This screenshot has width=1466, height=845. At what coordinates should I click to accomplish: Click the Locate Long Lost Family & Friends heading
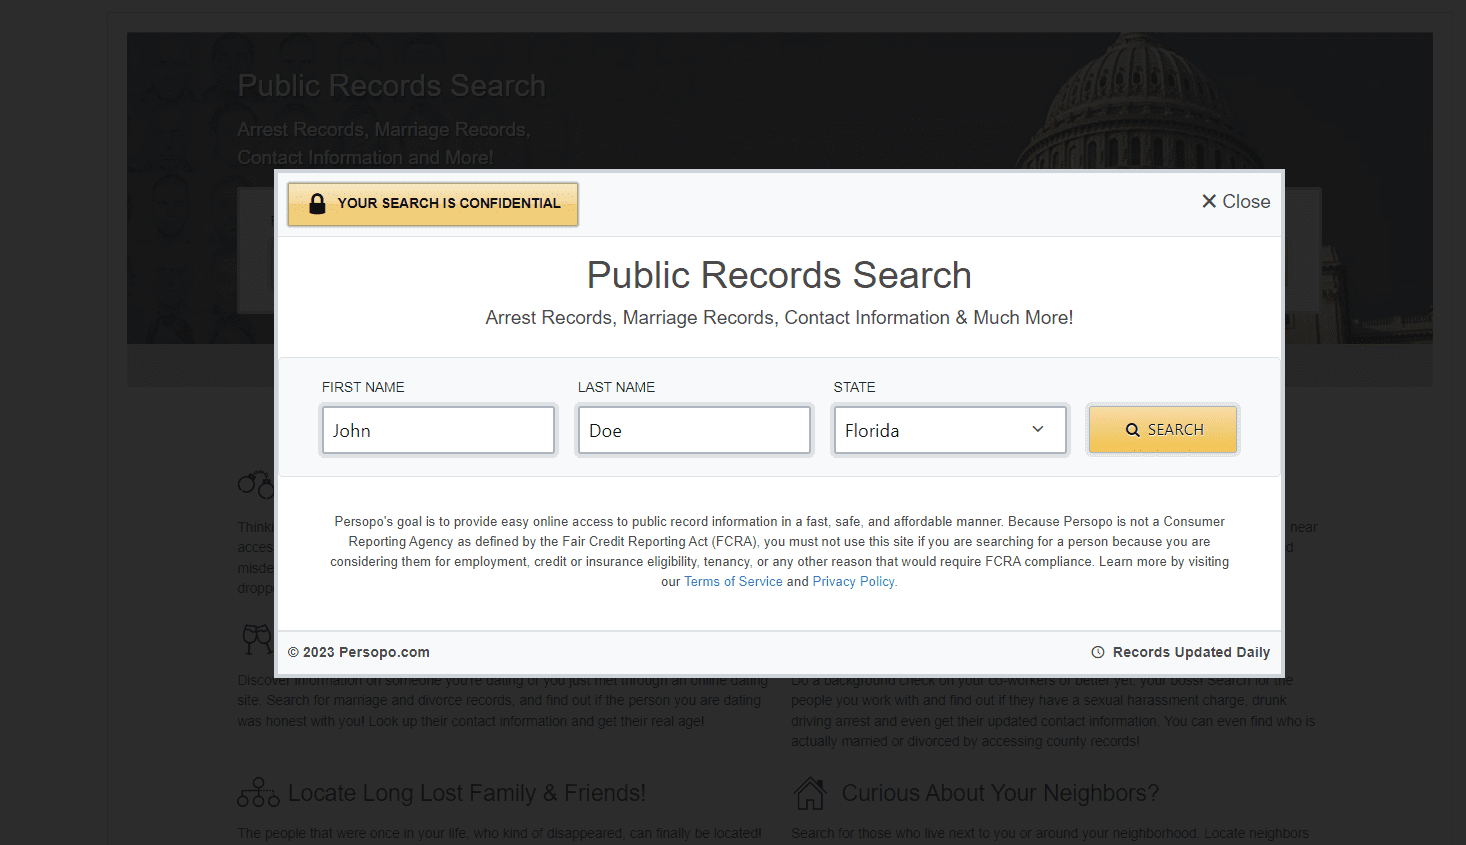tap(467, 793)
